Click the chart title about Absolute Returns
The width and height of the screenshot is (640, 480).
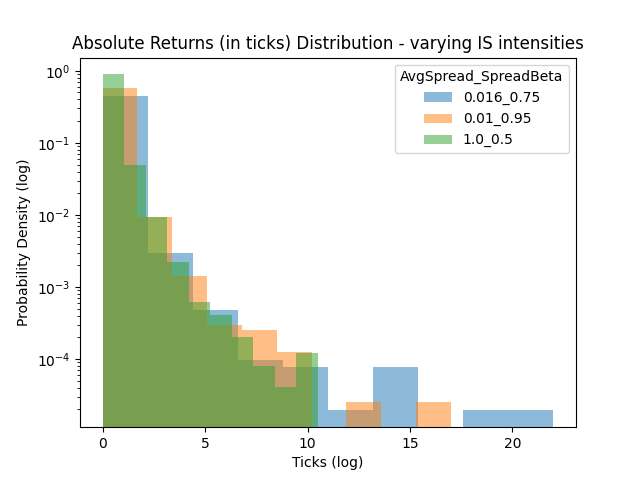coord(328,43)
